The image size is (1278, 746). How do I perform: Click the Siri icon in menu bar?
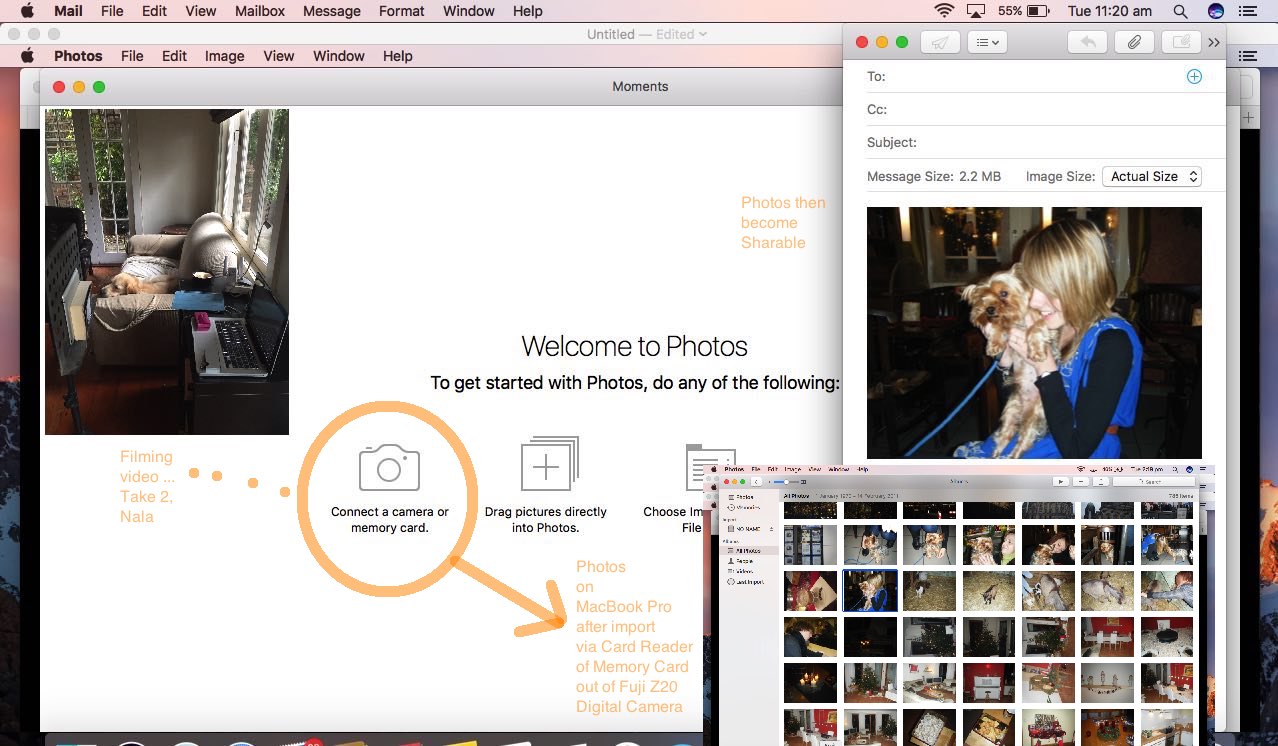pos(1215,11)
